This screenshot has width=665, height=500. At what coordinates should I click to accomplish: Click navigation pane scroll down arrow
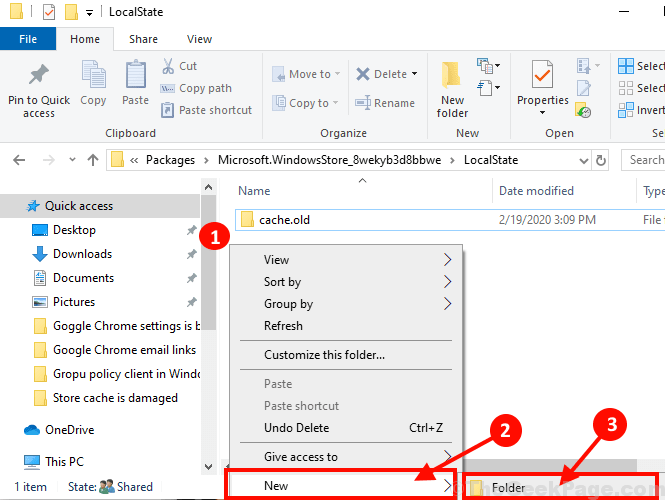208,466
